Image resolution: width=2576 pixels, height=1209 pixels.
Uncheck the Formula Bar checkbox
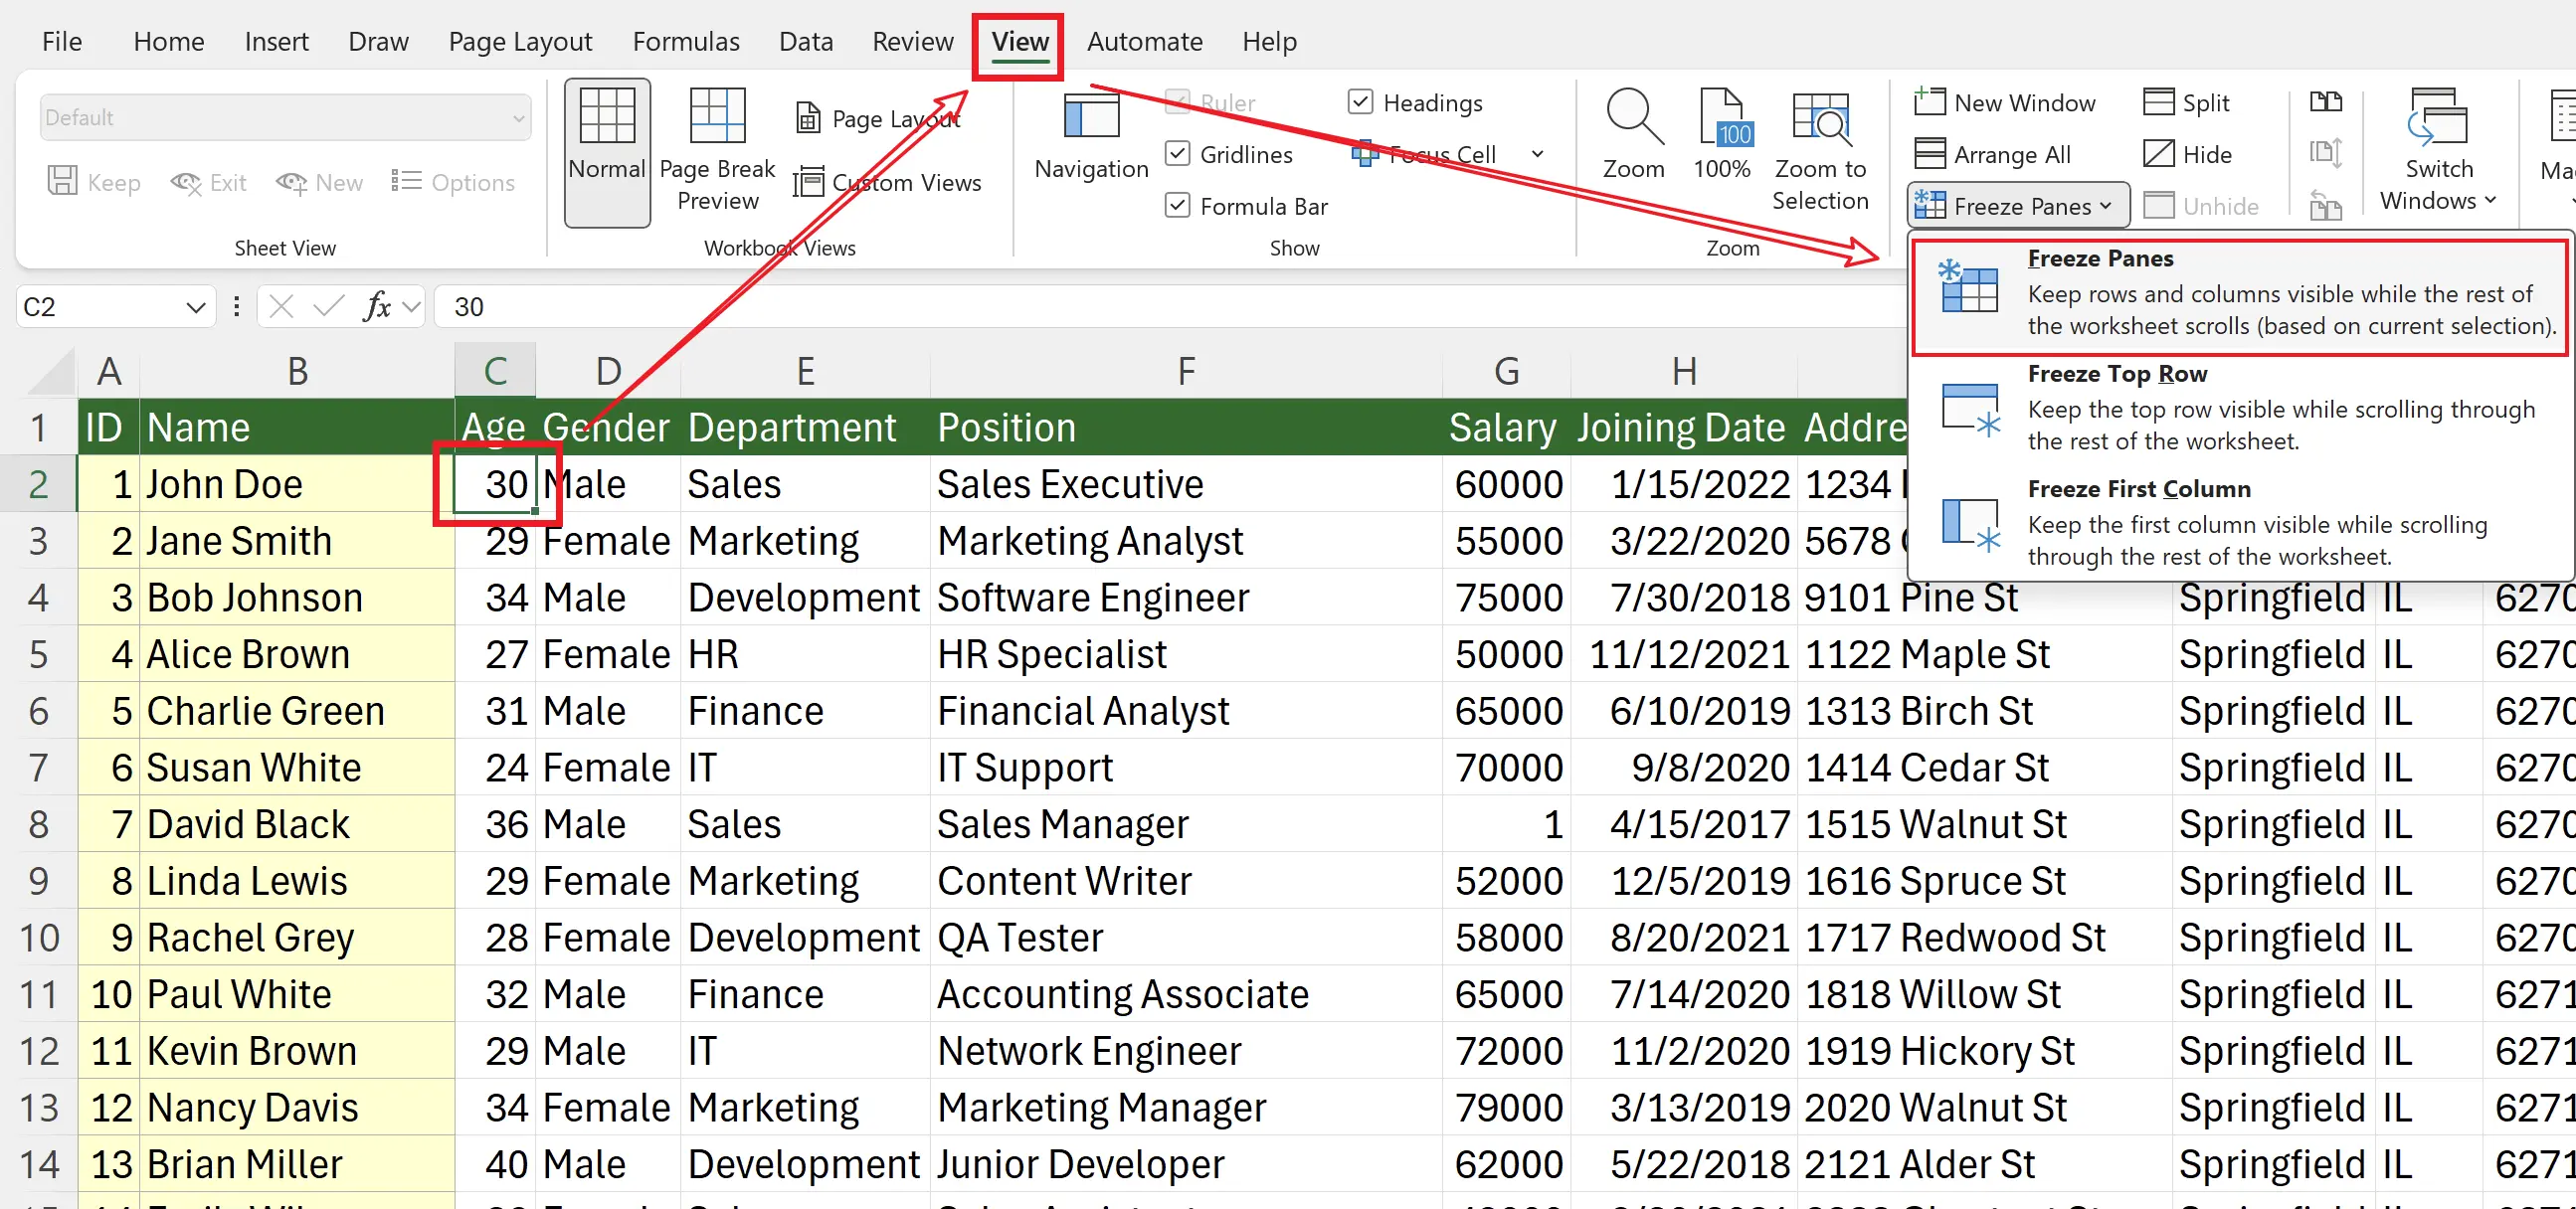coord(1178,206)
